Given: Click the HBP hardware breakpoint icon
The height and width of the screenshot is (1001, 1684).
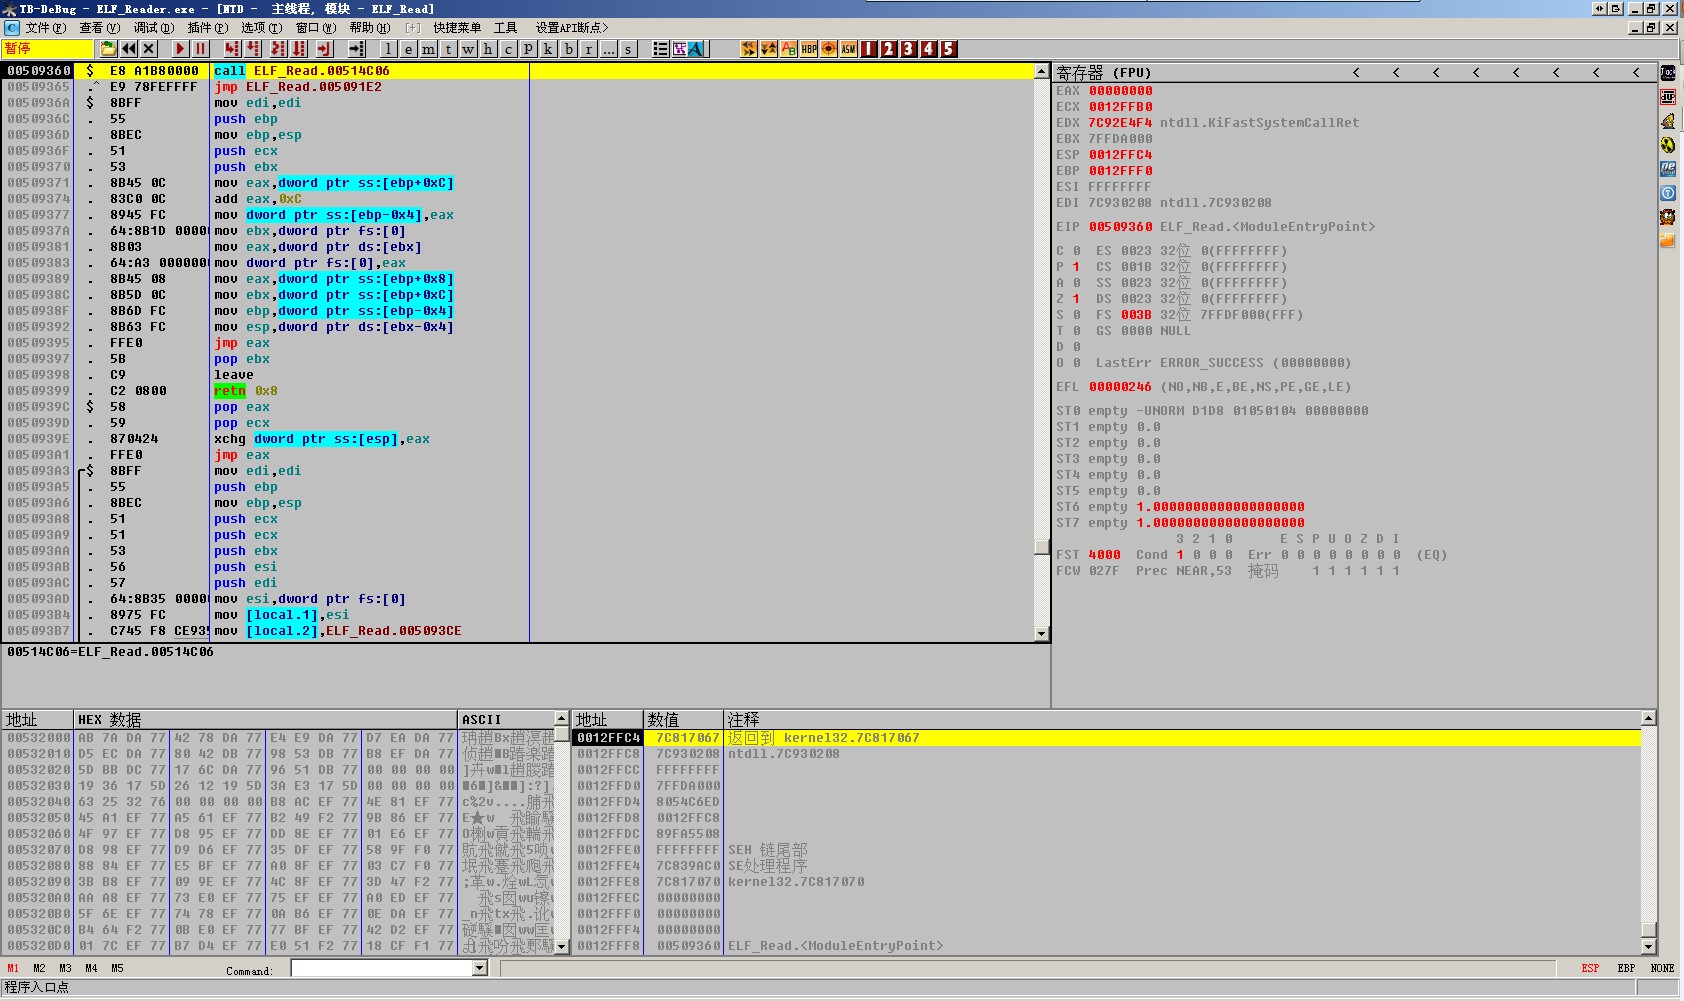Looking at the screenshot, I should (809, 49).
